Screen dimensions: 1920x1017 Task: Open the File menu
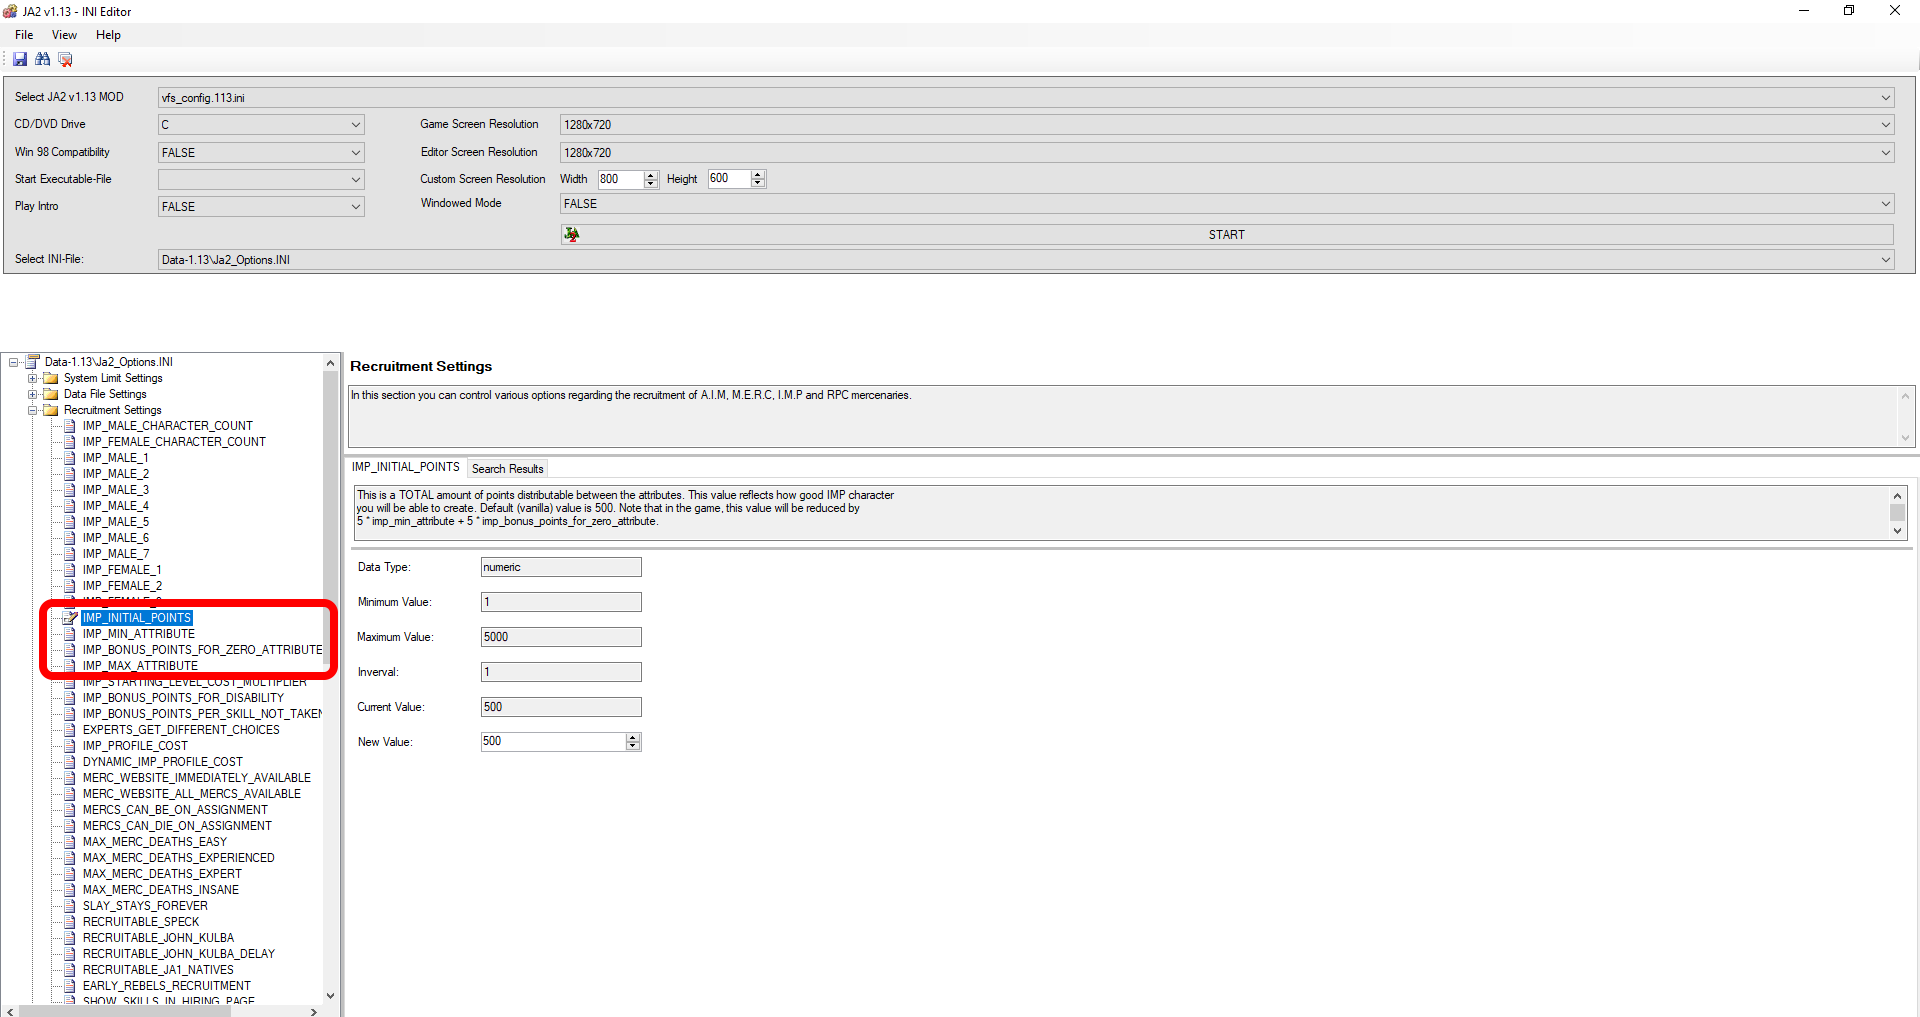click(24, 35)
